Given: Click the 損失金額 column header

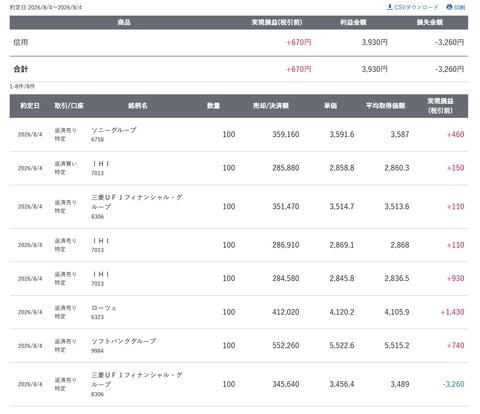Looking at the screenshot, I should tap(430, 22).
